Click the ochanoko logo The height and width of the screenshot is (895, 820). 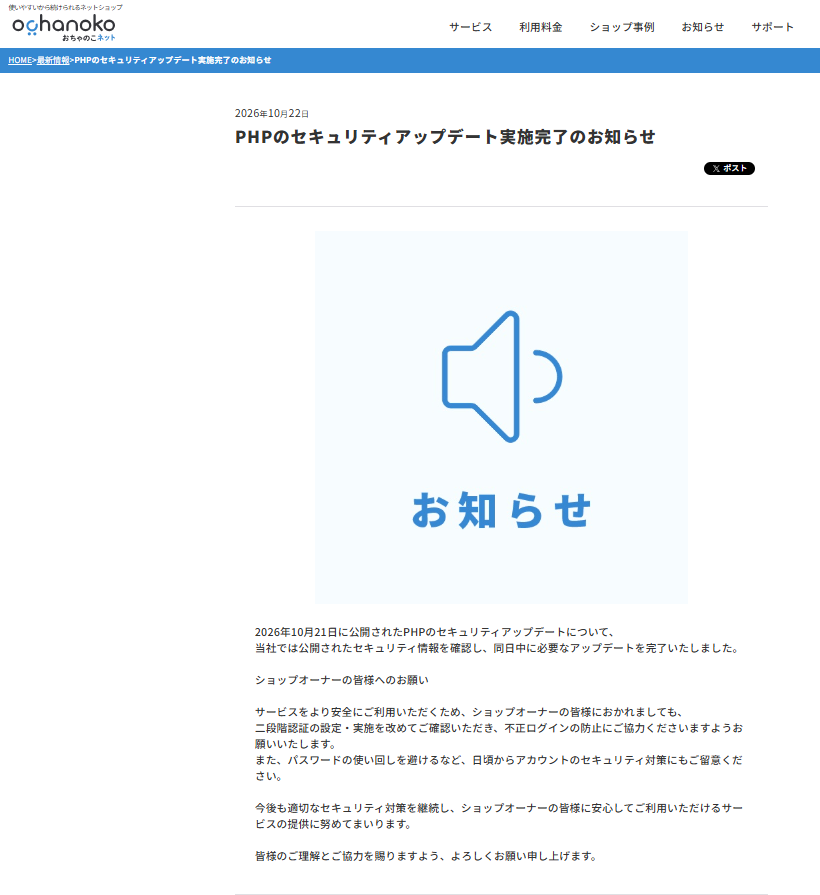(64, 27)
